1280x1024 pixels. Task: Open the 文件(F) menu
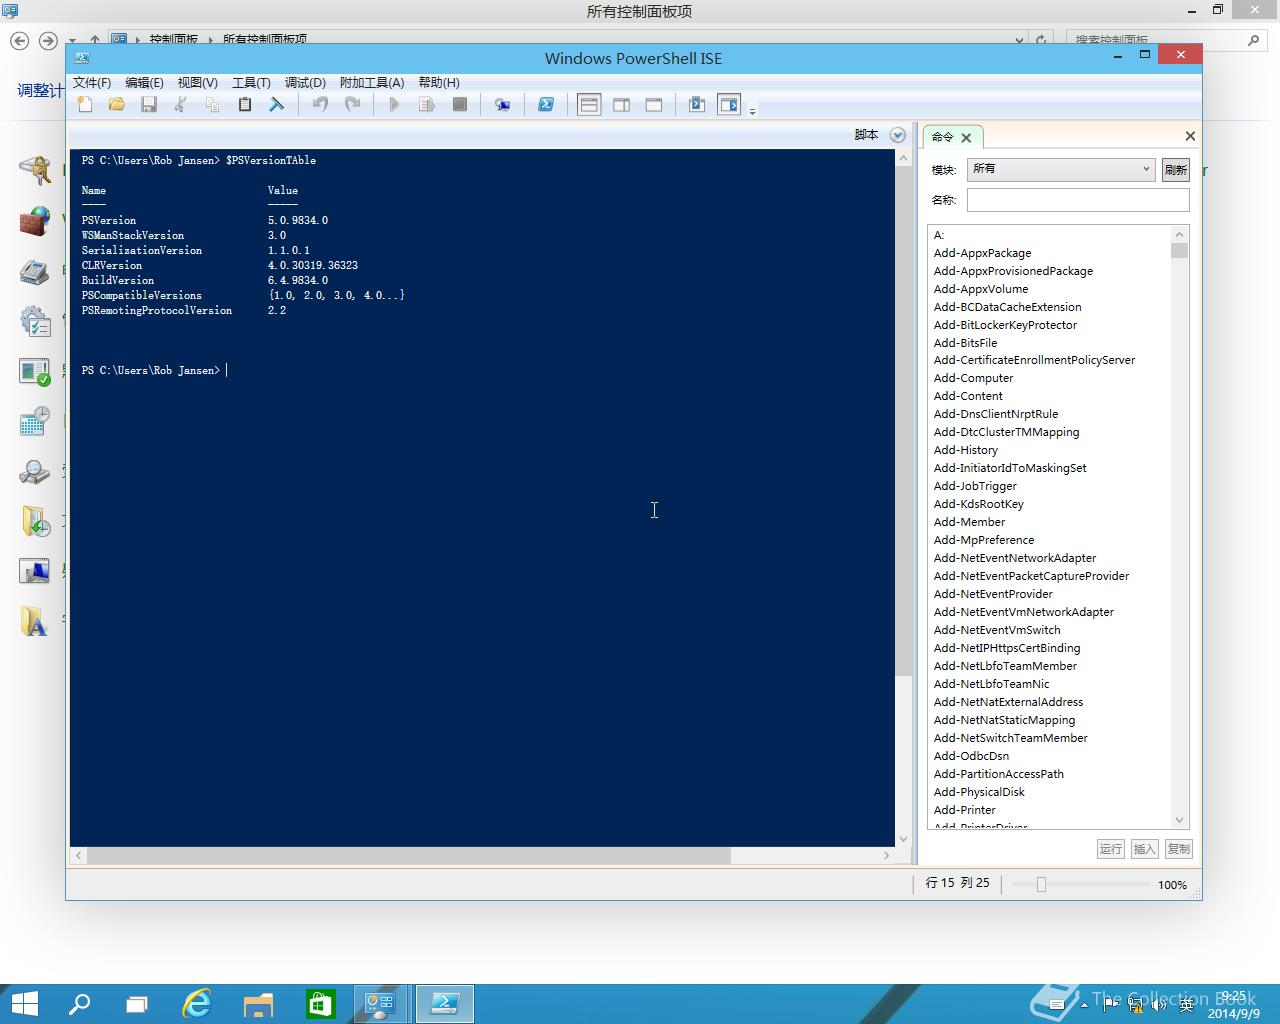pyautogui.click(x=92, y=82)
